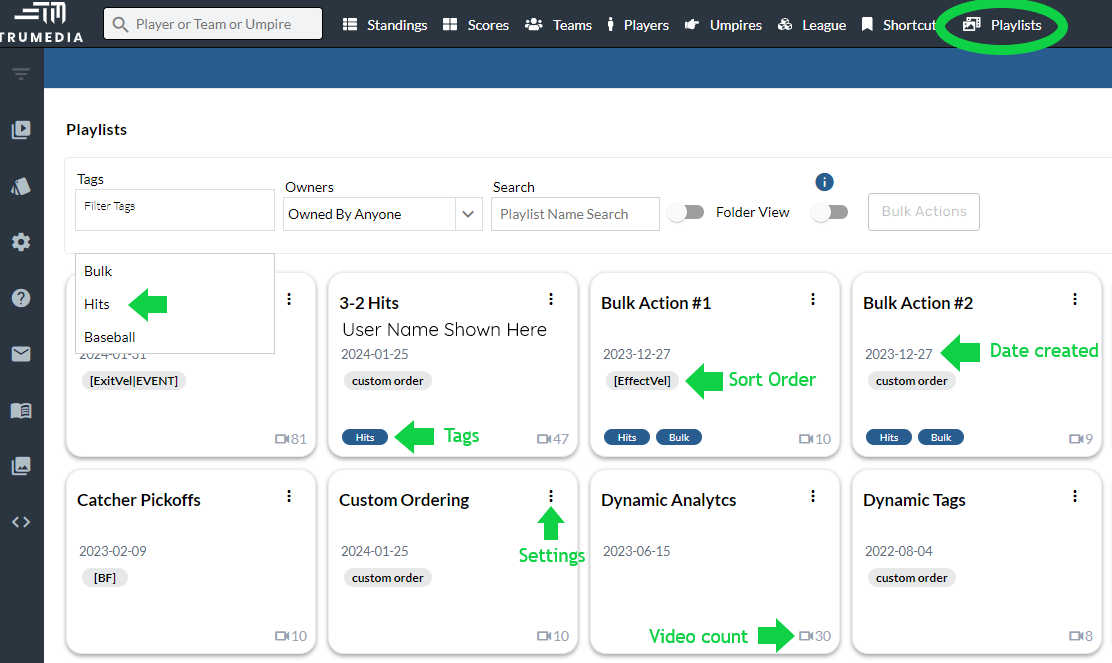Screen dimensions: 1112x663
Task: Open the mail envelope icon in sidebar
Action: (x=21, y=354)
